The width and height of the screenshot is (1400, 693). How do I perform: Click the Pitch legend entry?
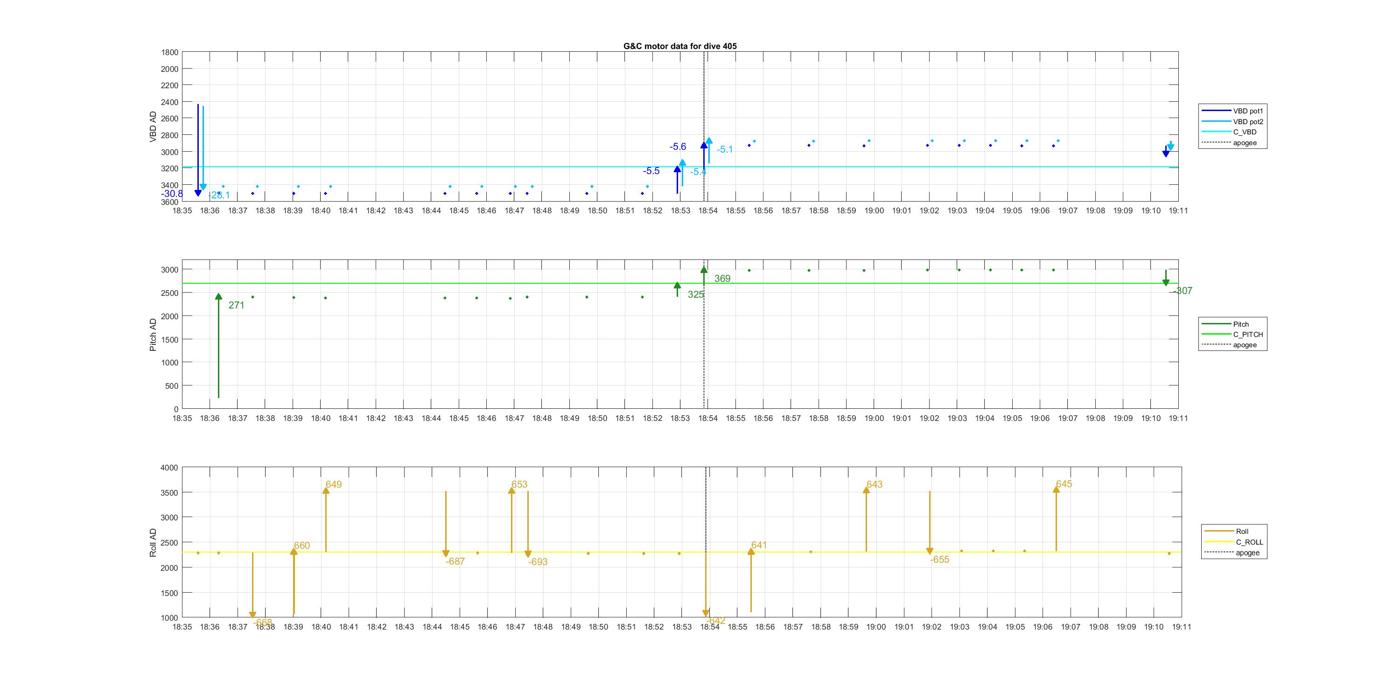1228,324
